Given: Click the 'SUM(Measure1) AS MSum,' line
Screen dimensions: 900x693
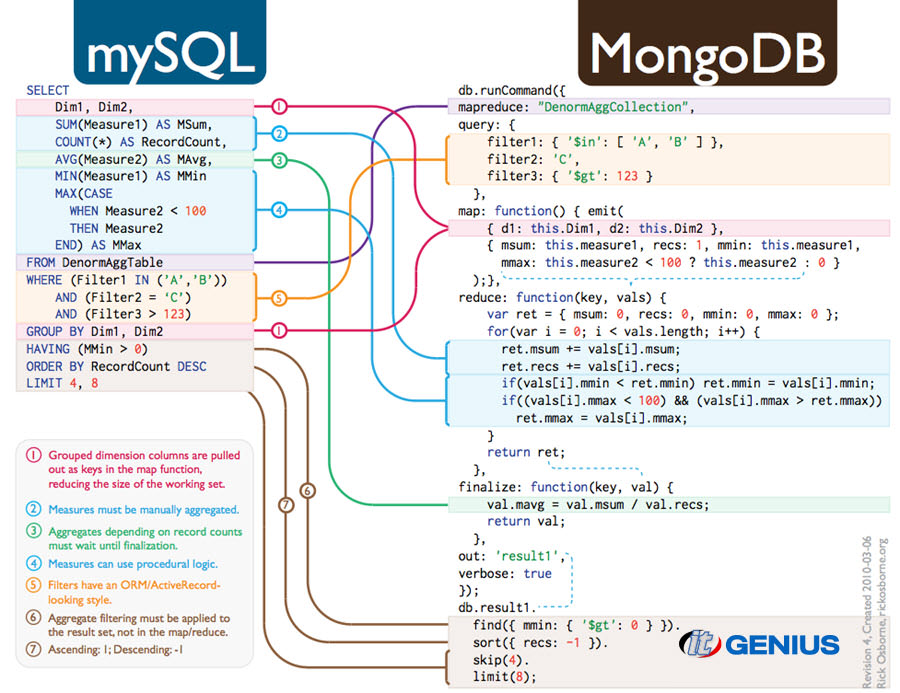Looking at the screenshot, I should pos(134,125).
